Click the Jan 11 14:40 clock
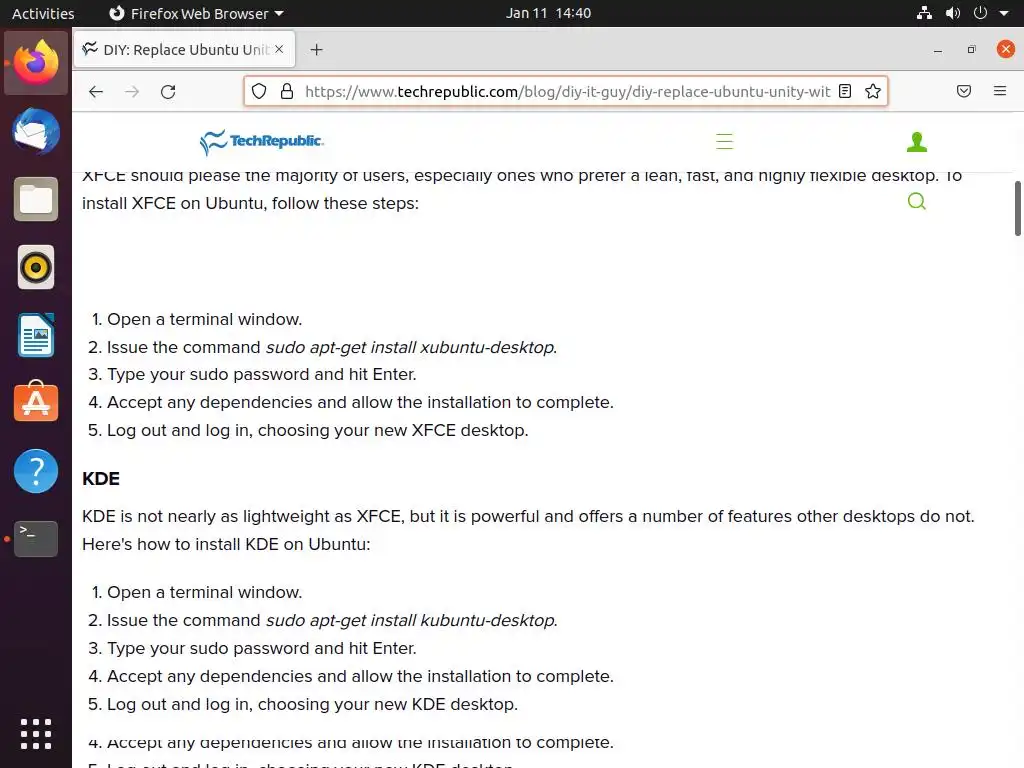 [x=548, y=13]
